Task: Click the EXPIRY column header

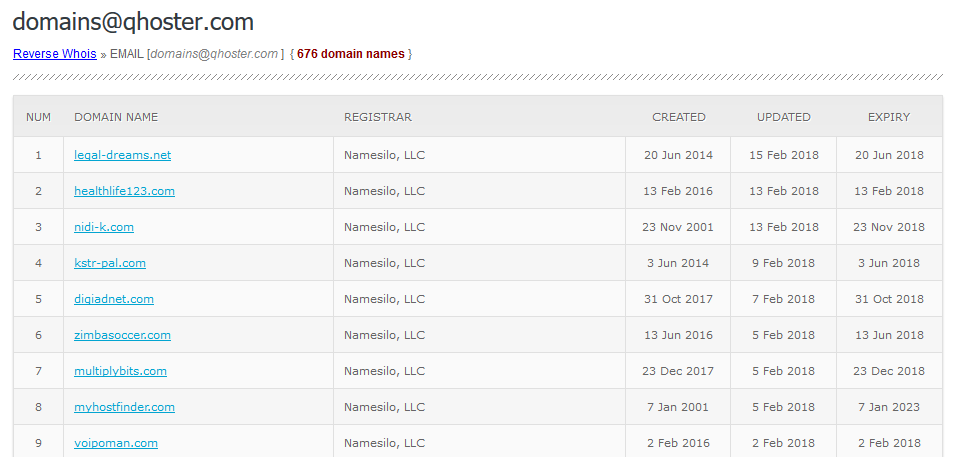Action: tap(889, 117)
